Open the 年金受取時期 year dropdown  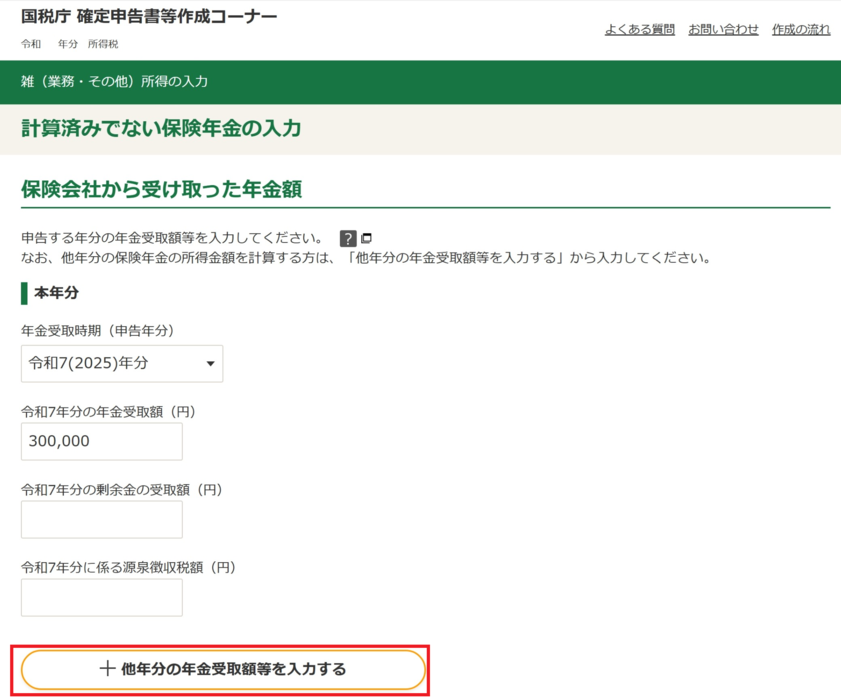[x=121, y=364]
